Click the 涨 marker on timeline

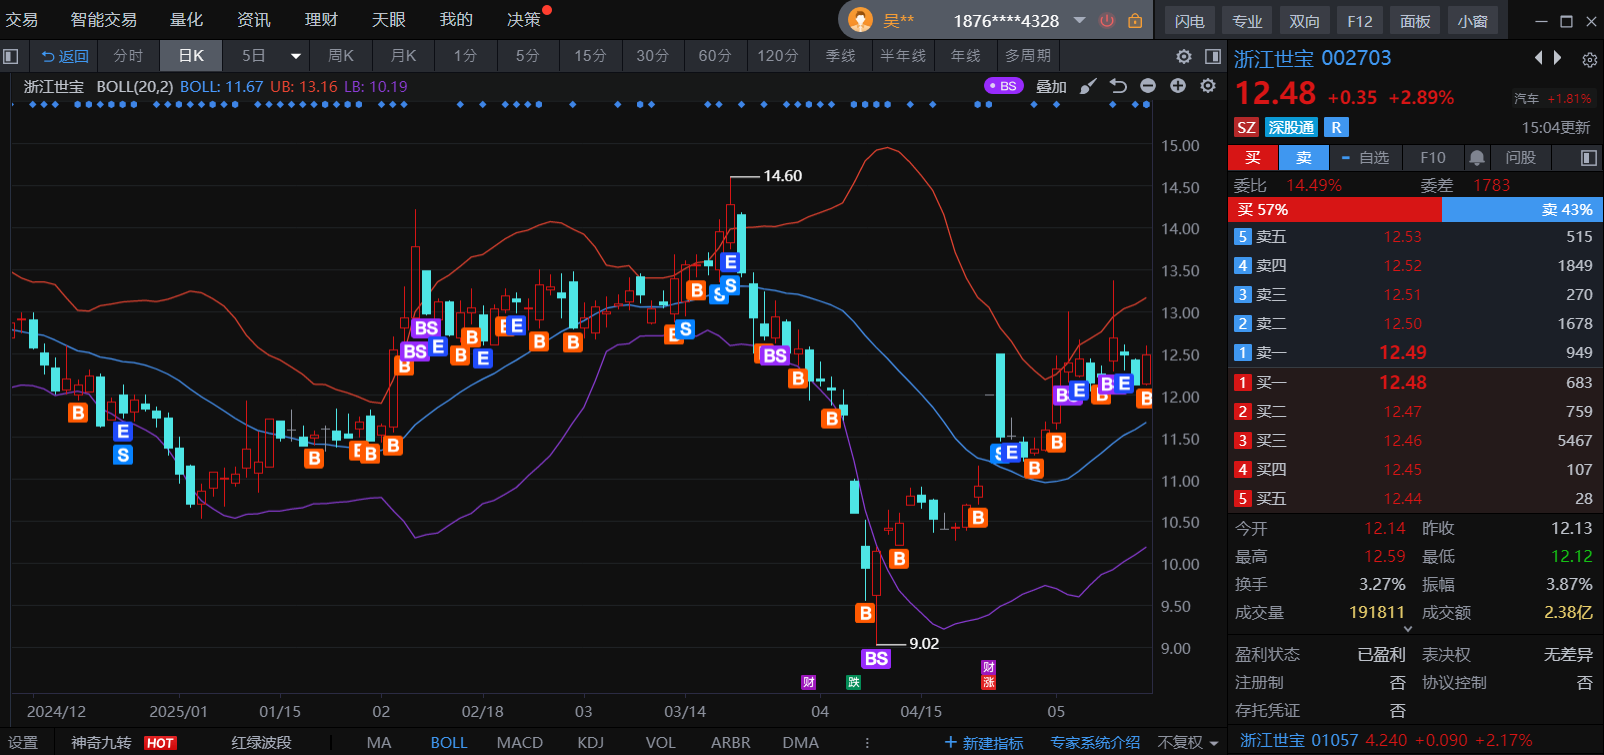988,682
